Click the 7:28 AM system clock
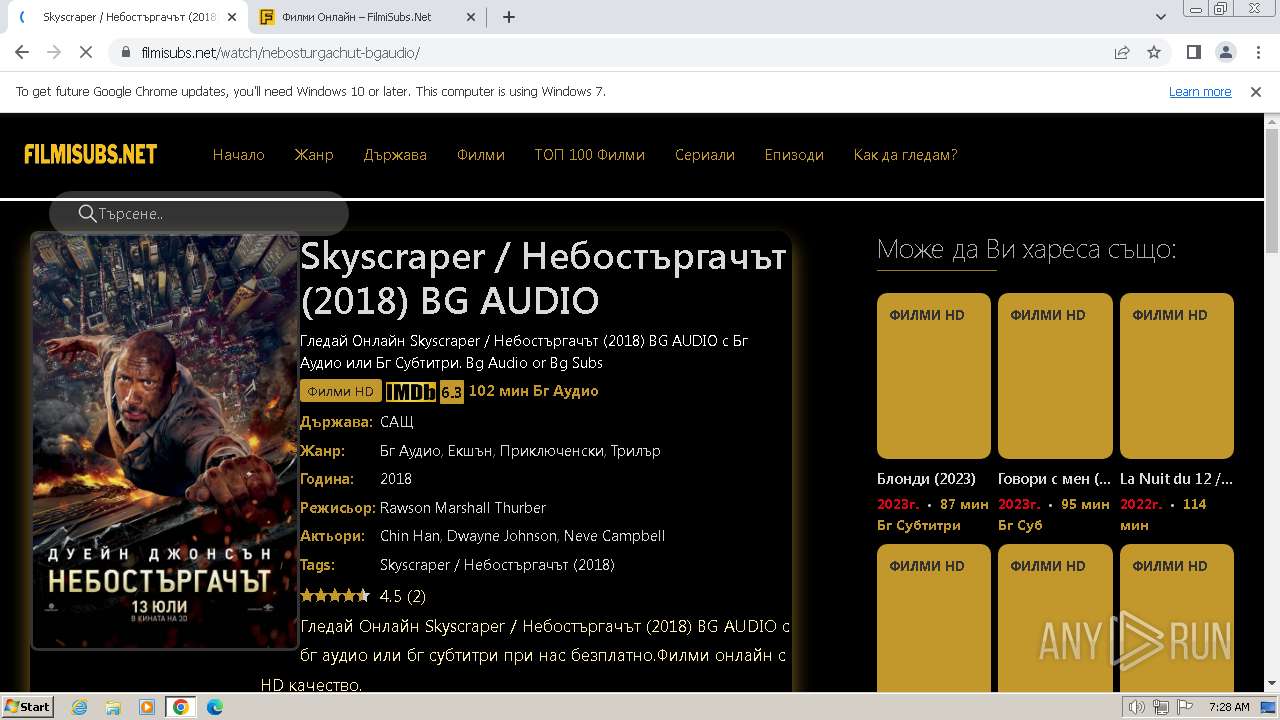Viewport: 1280px width, 720px height. (x=1229, y=707)
